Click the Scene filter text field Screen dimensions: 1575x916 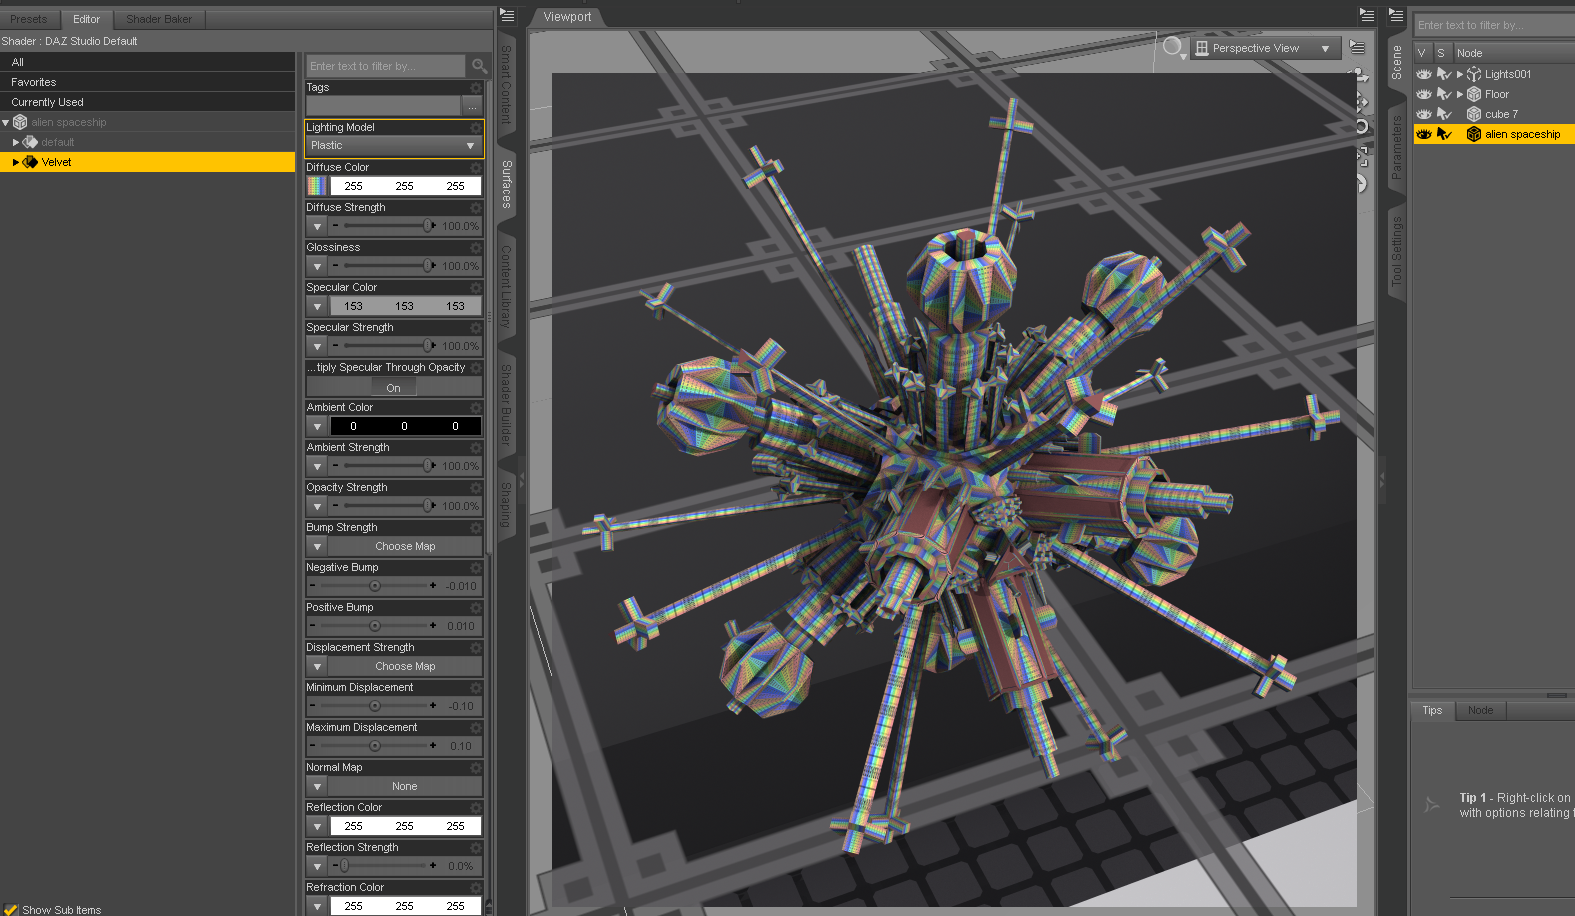tap(1494, 25)
